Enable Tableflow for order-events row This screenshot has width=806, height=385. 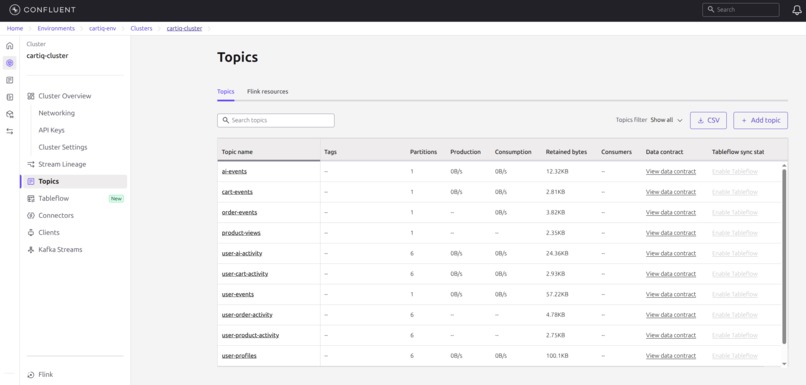(x=735, y=212)
